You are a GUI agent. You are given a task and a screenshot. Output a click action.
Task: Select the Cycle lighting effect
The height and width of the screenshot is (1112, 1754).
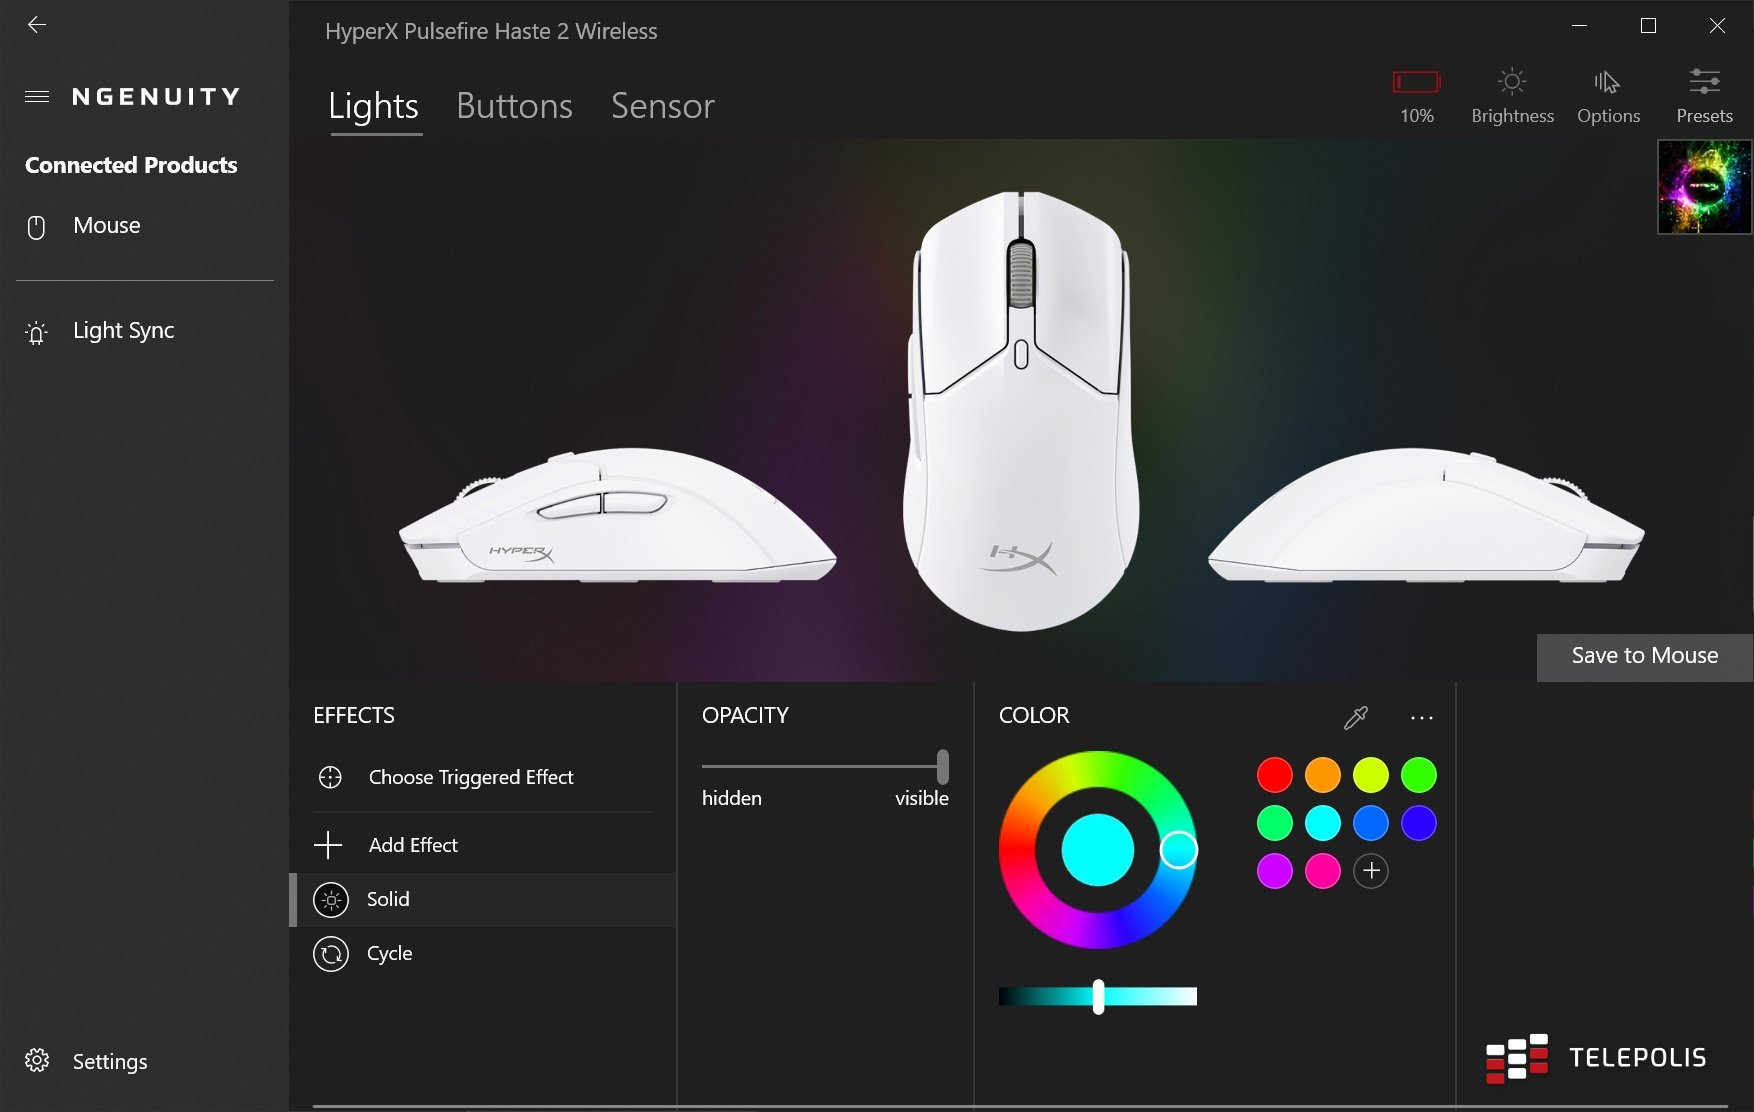coord(482,953)
